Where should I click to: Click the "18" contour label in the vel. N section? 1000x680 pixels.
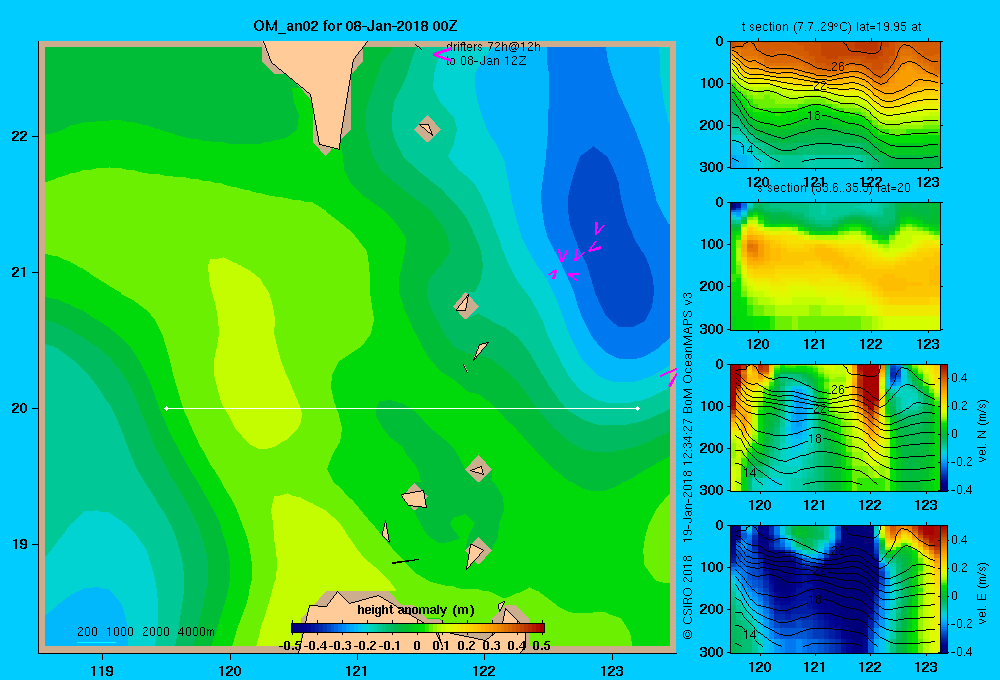pos(814,439)
